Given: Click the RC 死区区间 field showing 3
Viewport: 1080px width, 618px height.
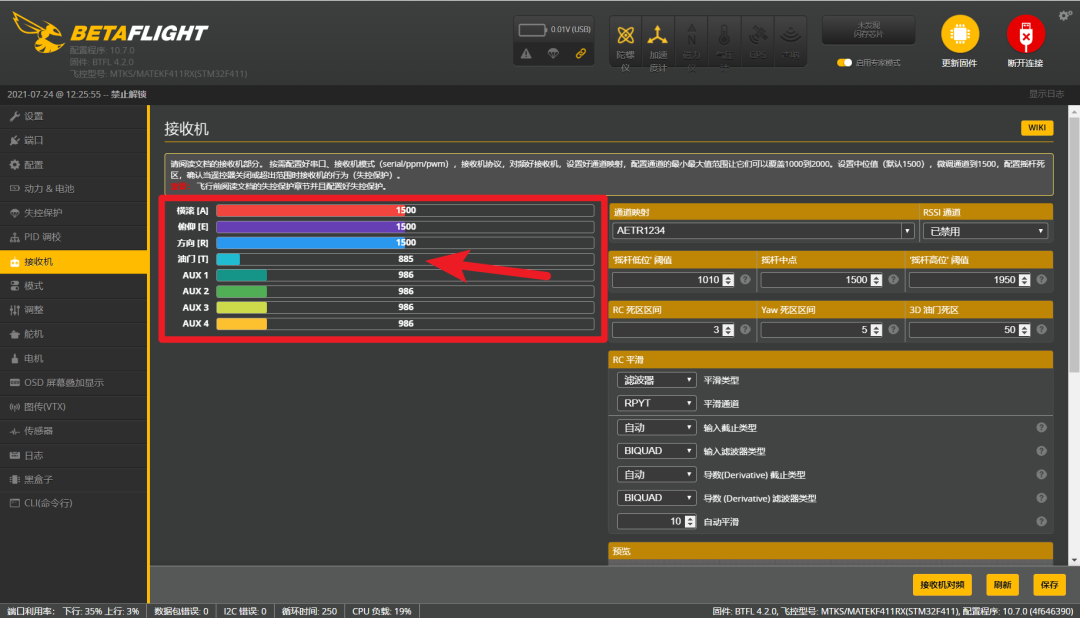Looking at the screenshot, I should [673, 330].
